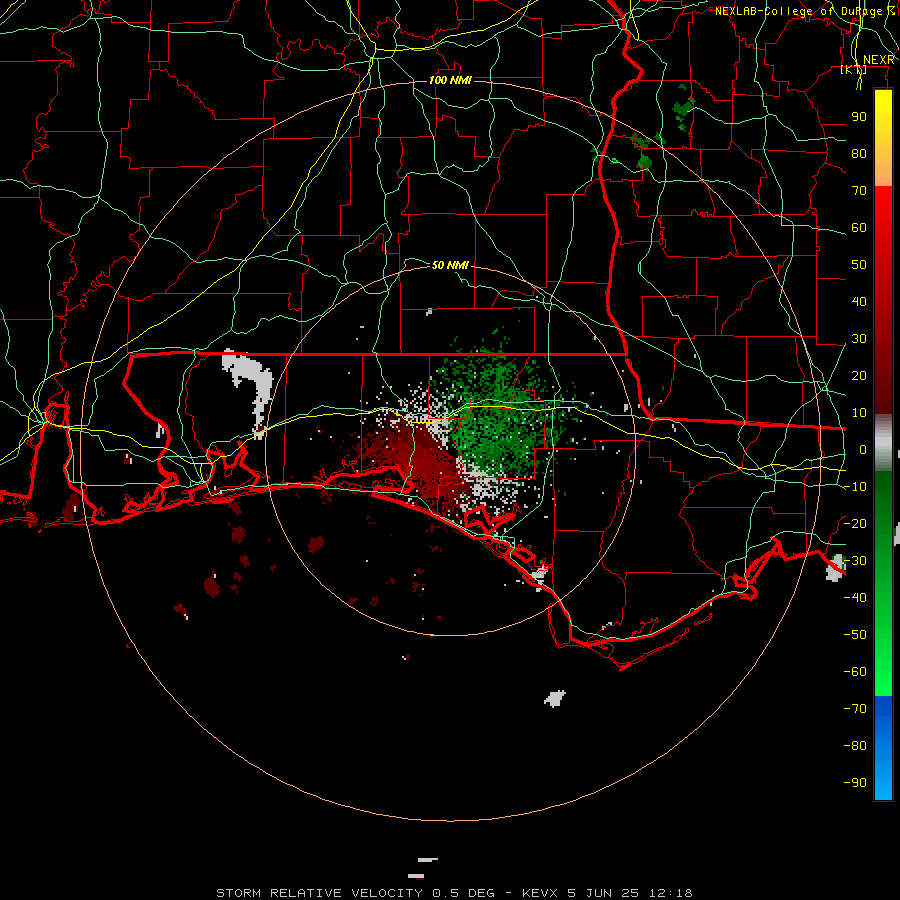Click the 90 value on velocity scale
The width and height of the screenshot is (900, 900).
[x=859, y=117]
